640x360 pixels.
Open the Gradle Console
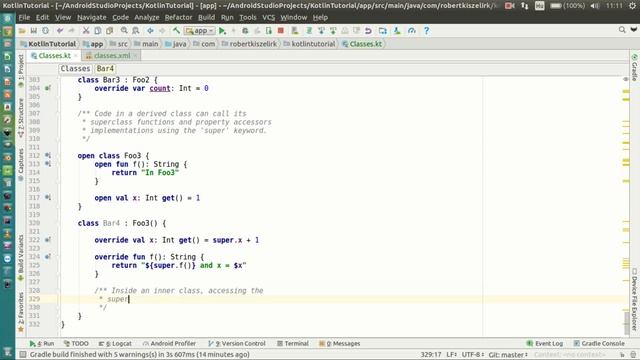(599, 344)
